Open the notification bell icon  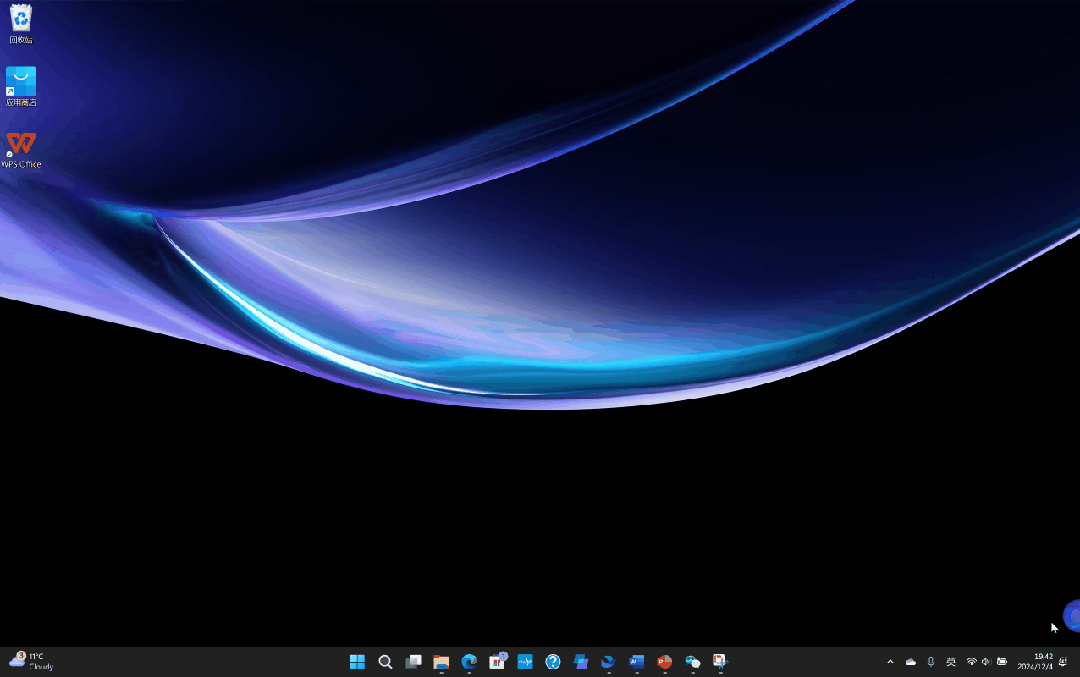point(1063,662)
